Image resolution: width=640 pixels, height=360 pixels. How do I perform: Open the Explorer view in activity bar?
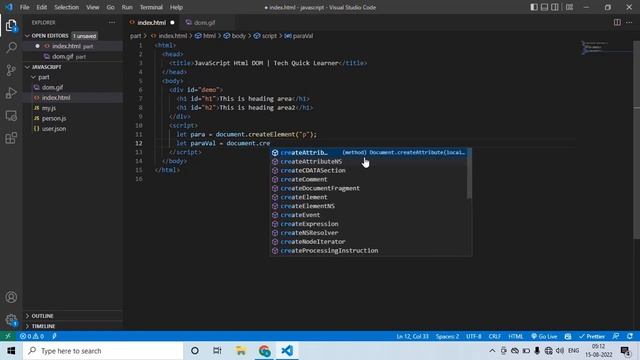click(11, 26)
